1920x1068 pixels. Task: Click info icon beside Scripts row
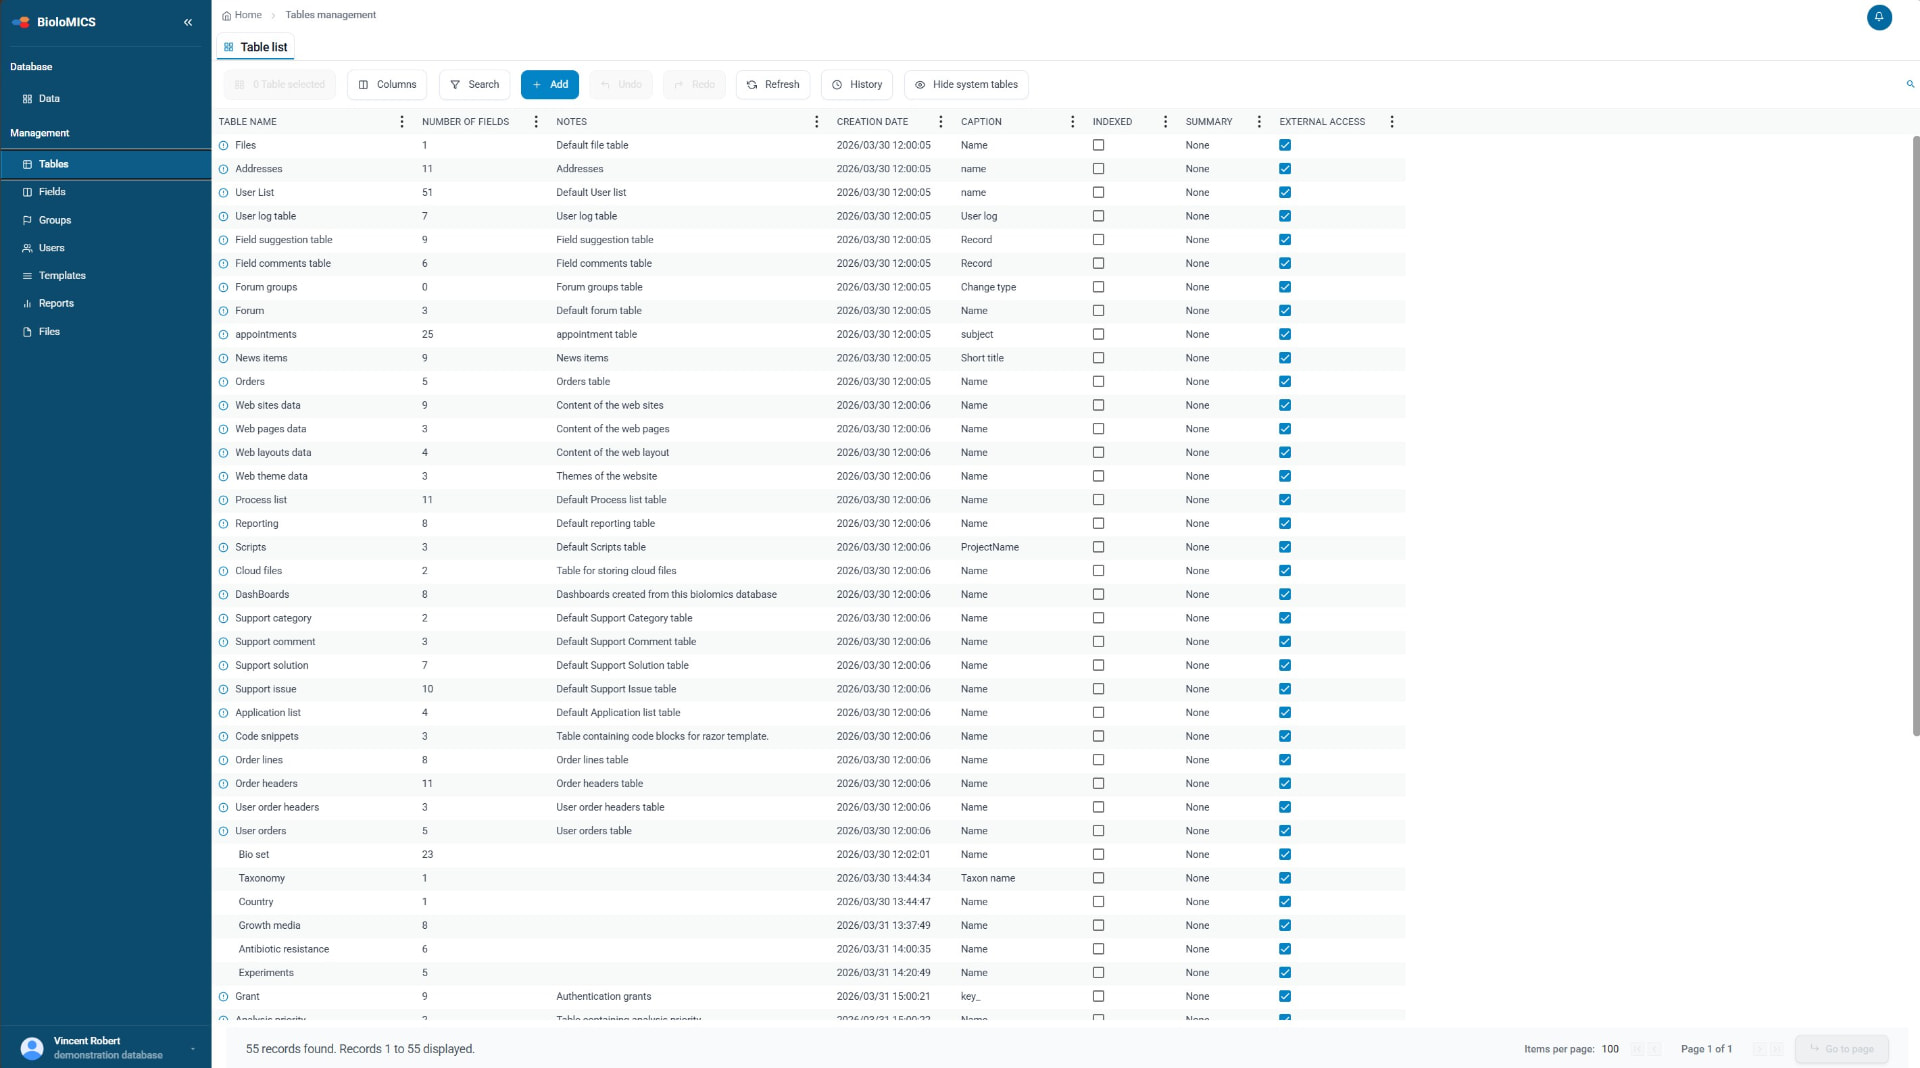click(223, 548)
